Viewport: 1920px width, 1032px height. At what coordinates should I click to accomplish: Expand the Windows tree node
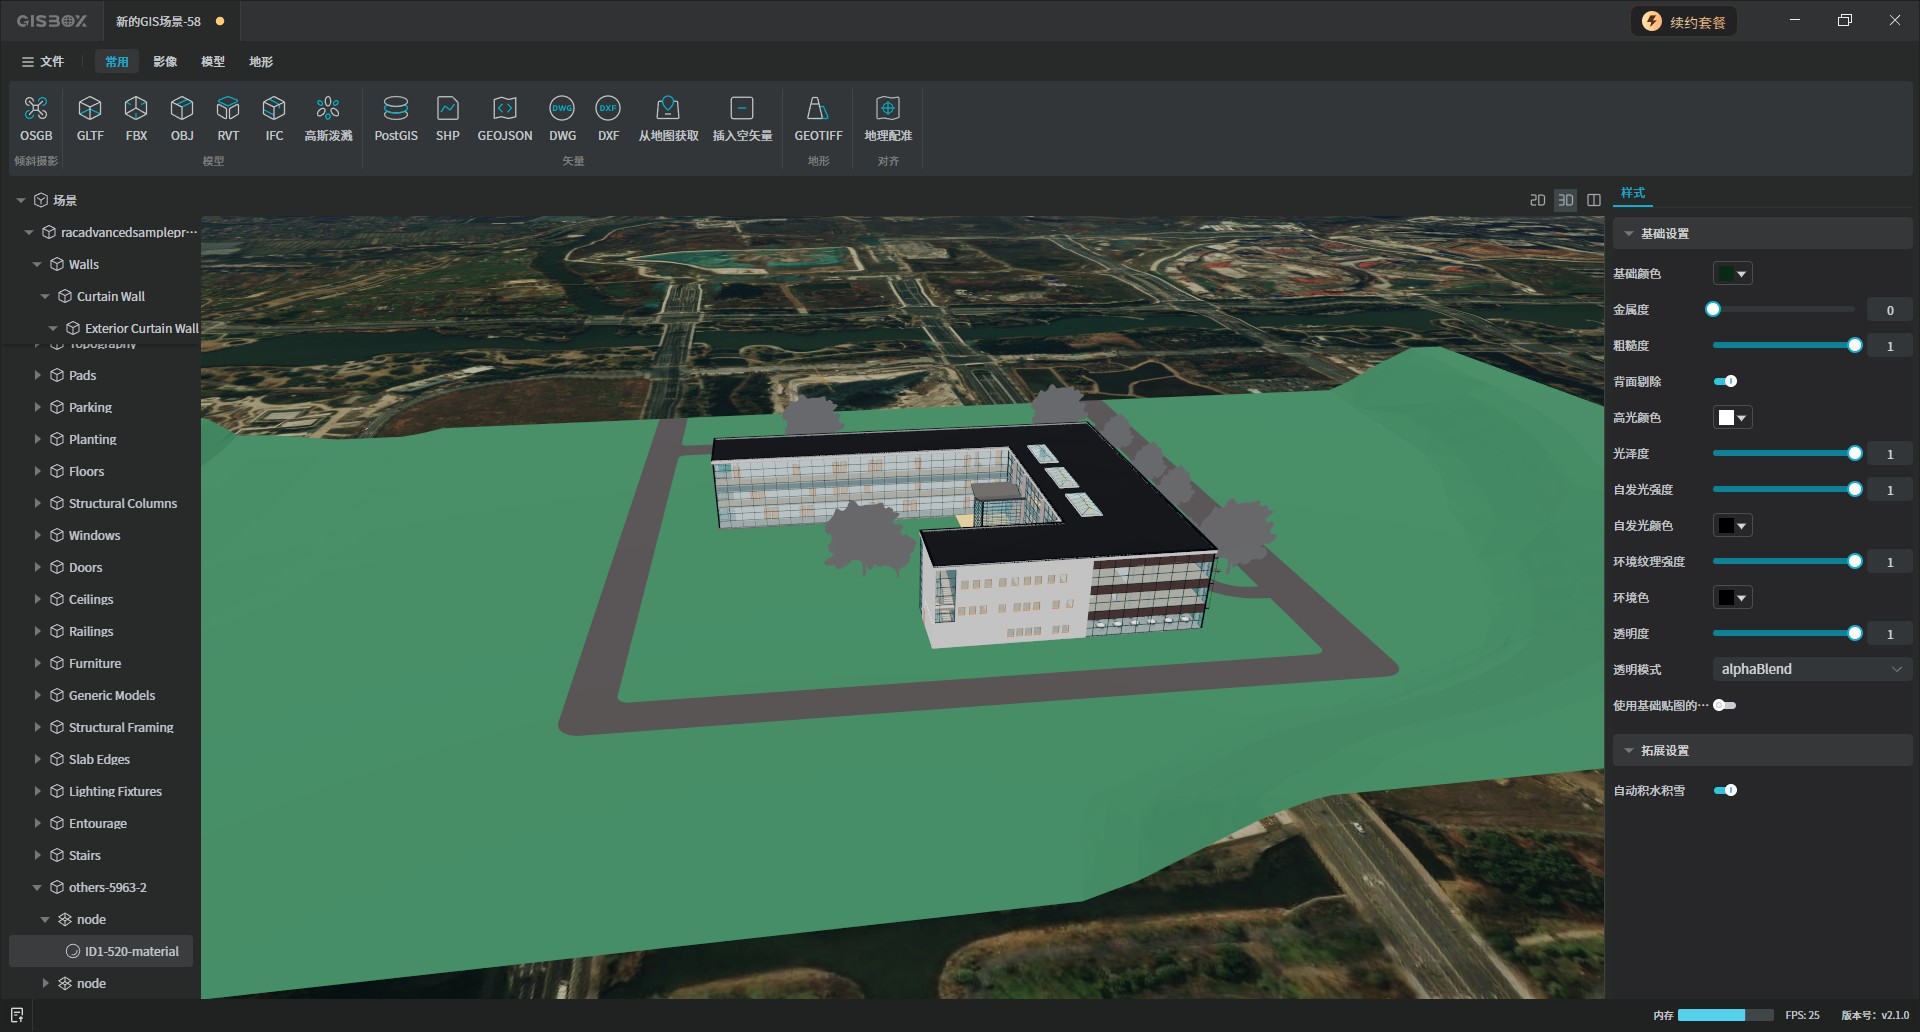(x=38, y=535)
